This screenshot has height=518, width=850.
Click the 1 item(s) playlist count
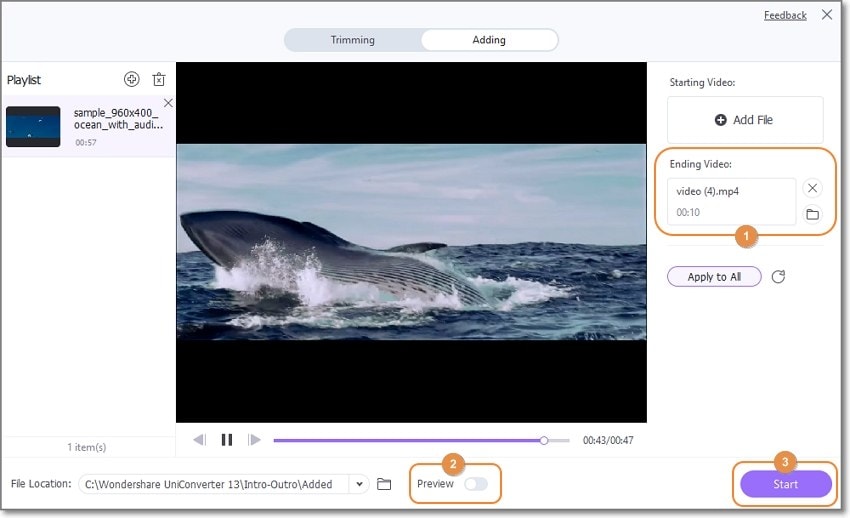coord(87,447)
